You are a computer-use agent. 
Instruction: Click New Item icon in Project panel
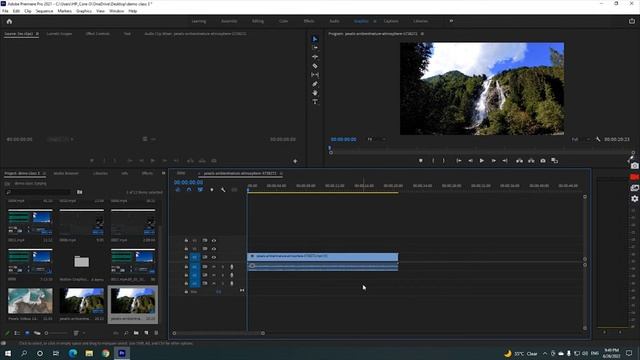coord(146,333)
